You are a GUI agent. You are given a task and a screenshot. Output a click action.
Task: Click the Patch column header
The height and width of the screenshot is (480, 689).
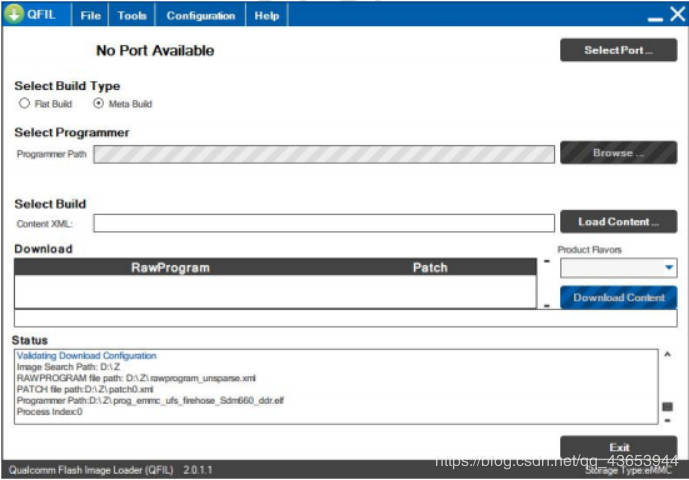click(430, 268)
